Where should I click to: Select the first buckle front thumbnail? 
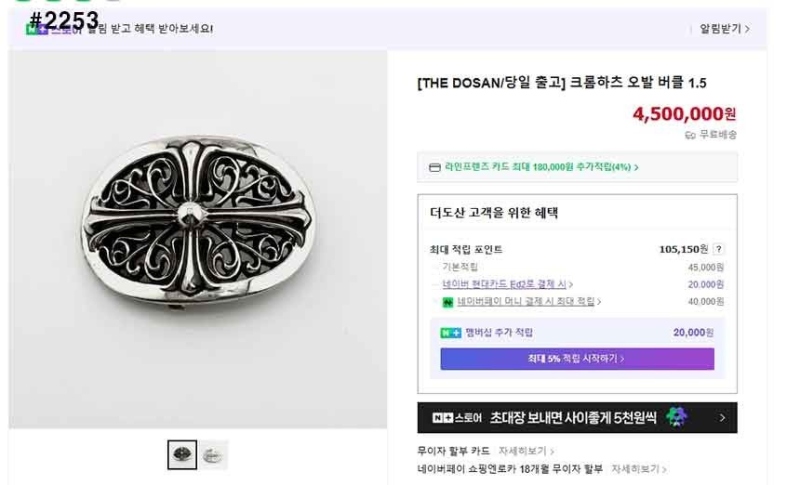182,455
